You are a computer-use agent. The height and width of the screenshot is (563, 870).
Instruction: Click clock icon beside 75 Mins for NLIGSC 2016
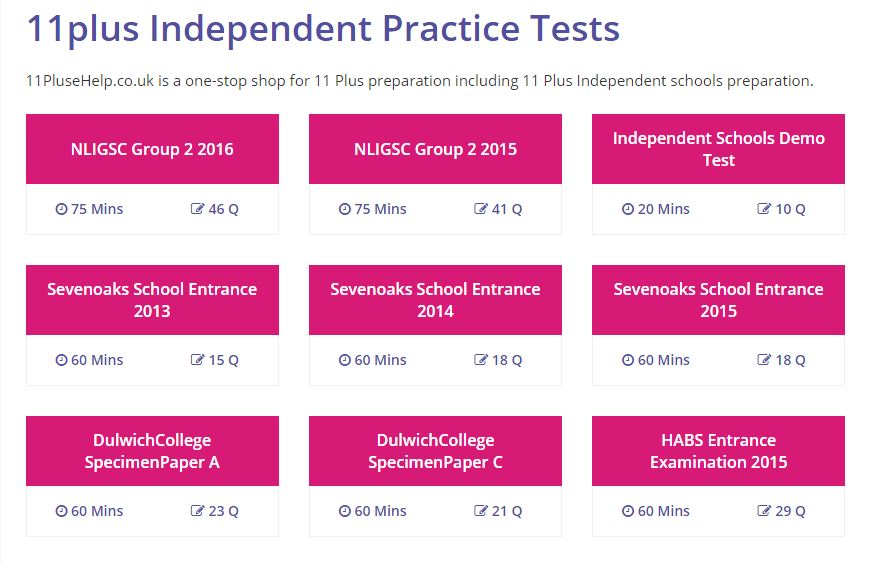pyautogui.click(x=62, y=209)
